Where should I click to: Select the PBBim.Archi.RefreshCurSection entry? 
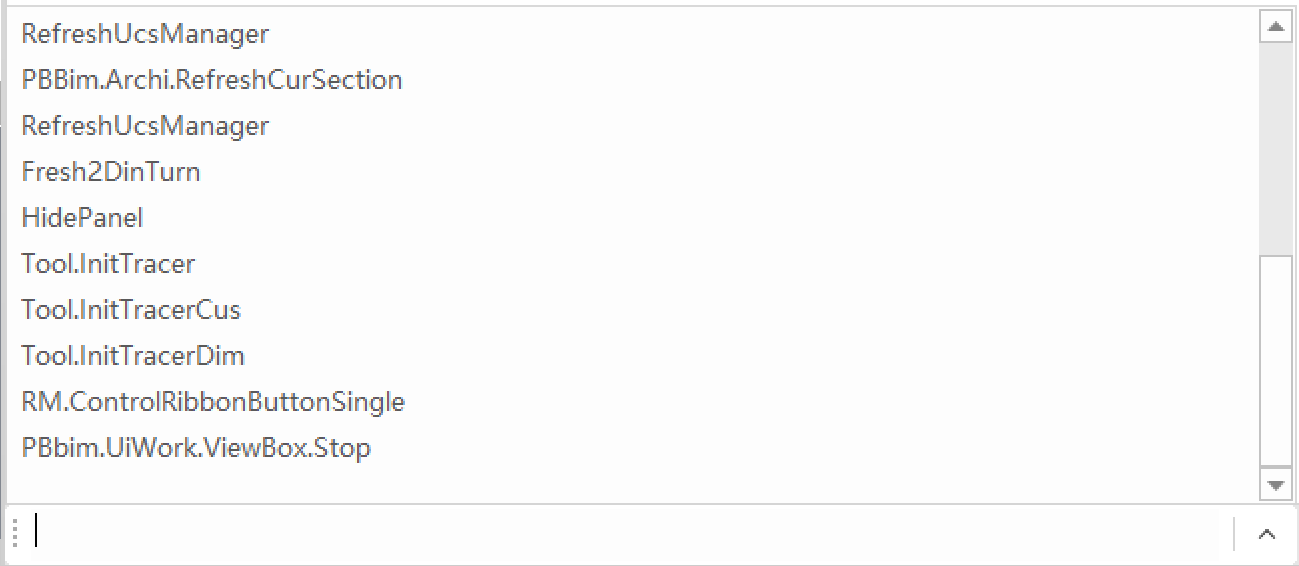pos(212,80)
